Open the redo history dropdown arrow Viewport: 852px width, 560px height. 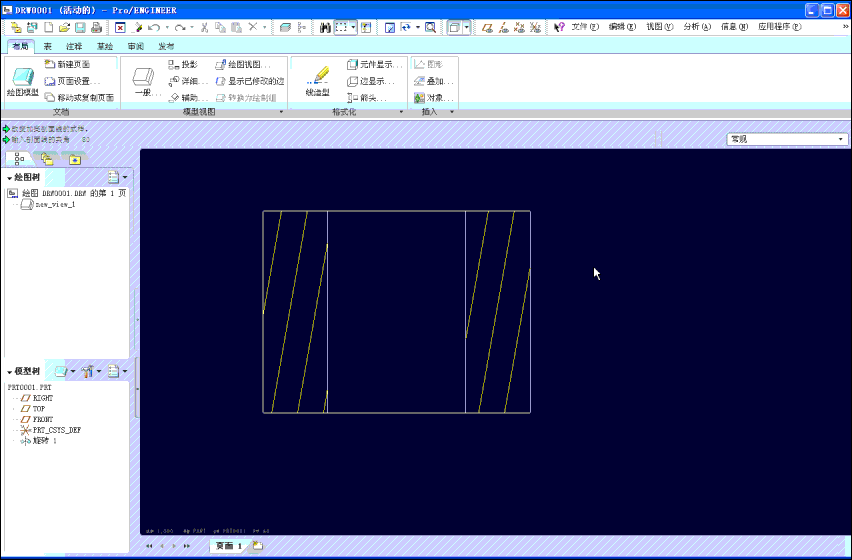pyautogui.click(x=192, y=27)
